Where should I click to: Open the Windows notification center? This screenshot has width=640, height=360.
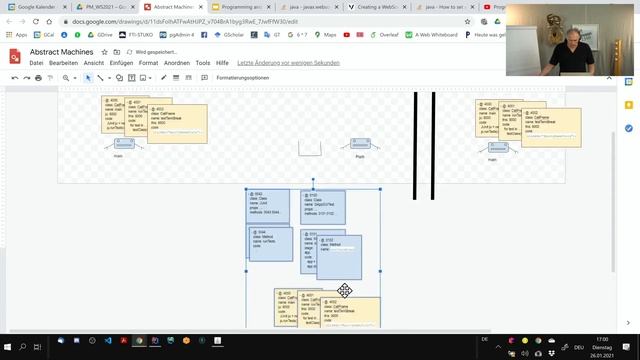626,347
